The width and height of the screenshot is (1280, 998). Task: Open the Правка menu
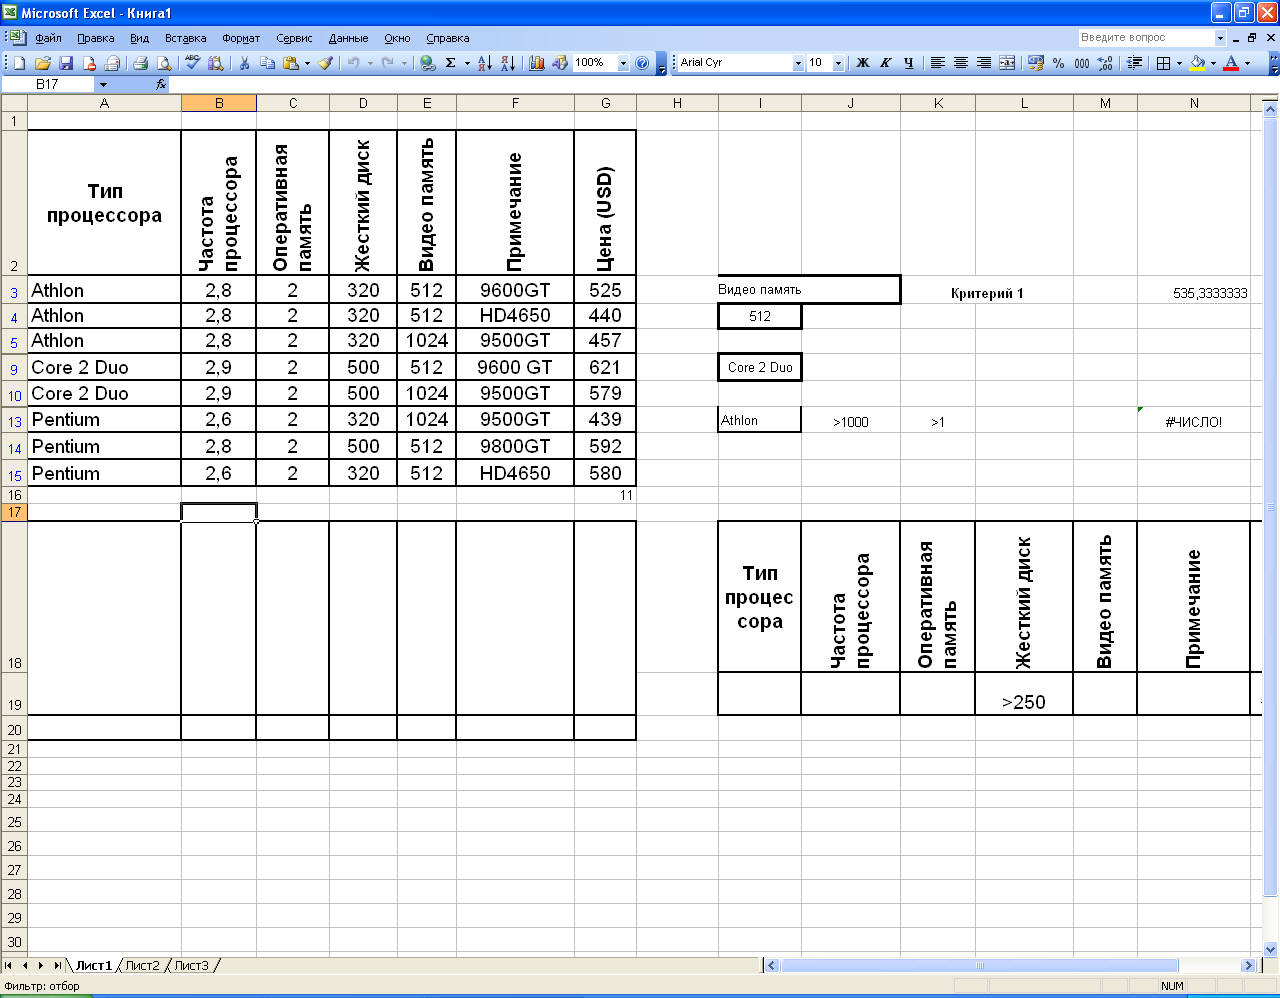(96, 38)
